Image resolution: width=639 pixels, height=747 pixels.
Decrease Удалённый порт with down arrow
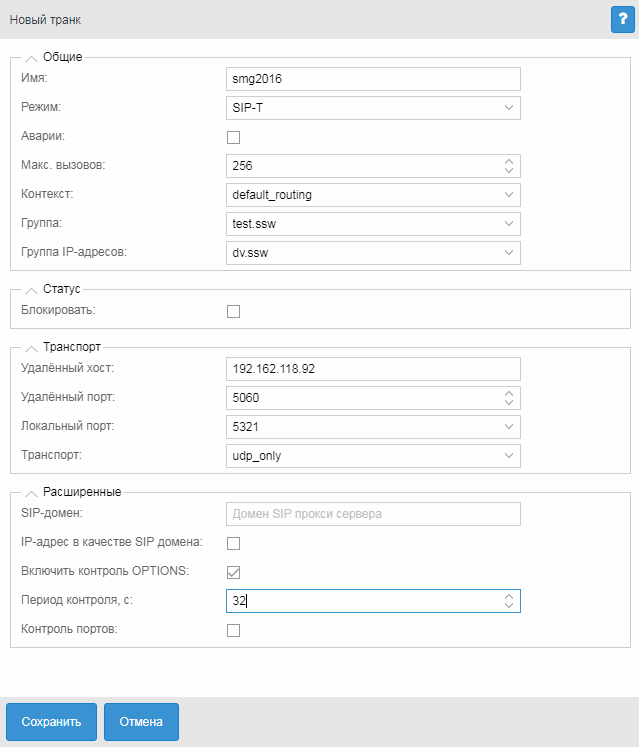[508, 403]
